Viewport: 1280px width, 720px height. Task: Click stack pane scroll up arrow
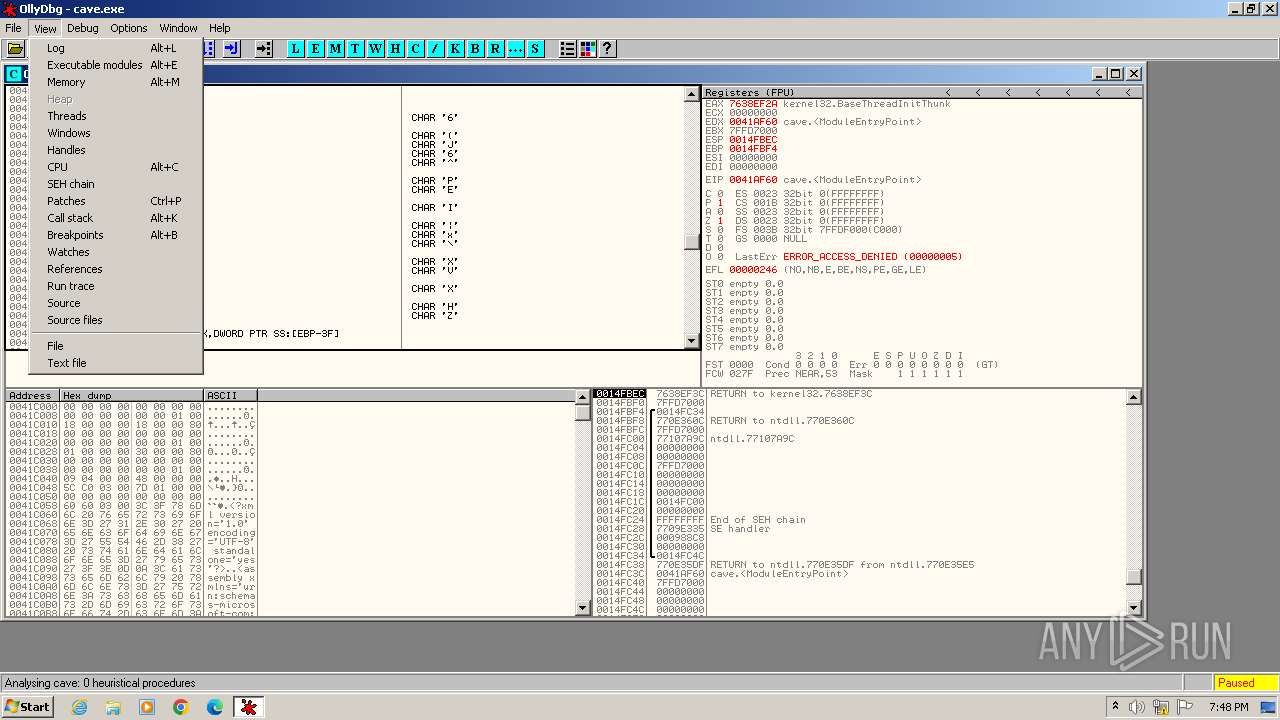click(x=1133, y=397)
